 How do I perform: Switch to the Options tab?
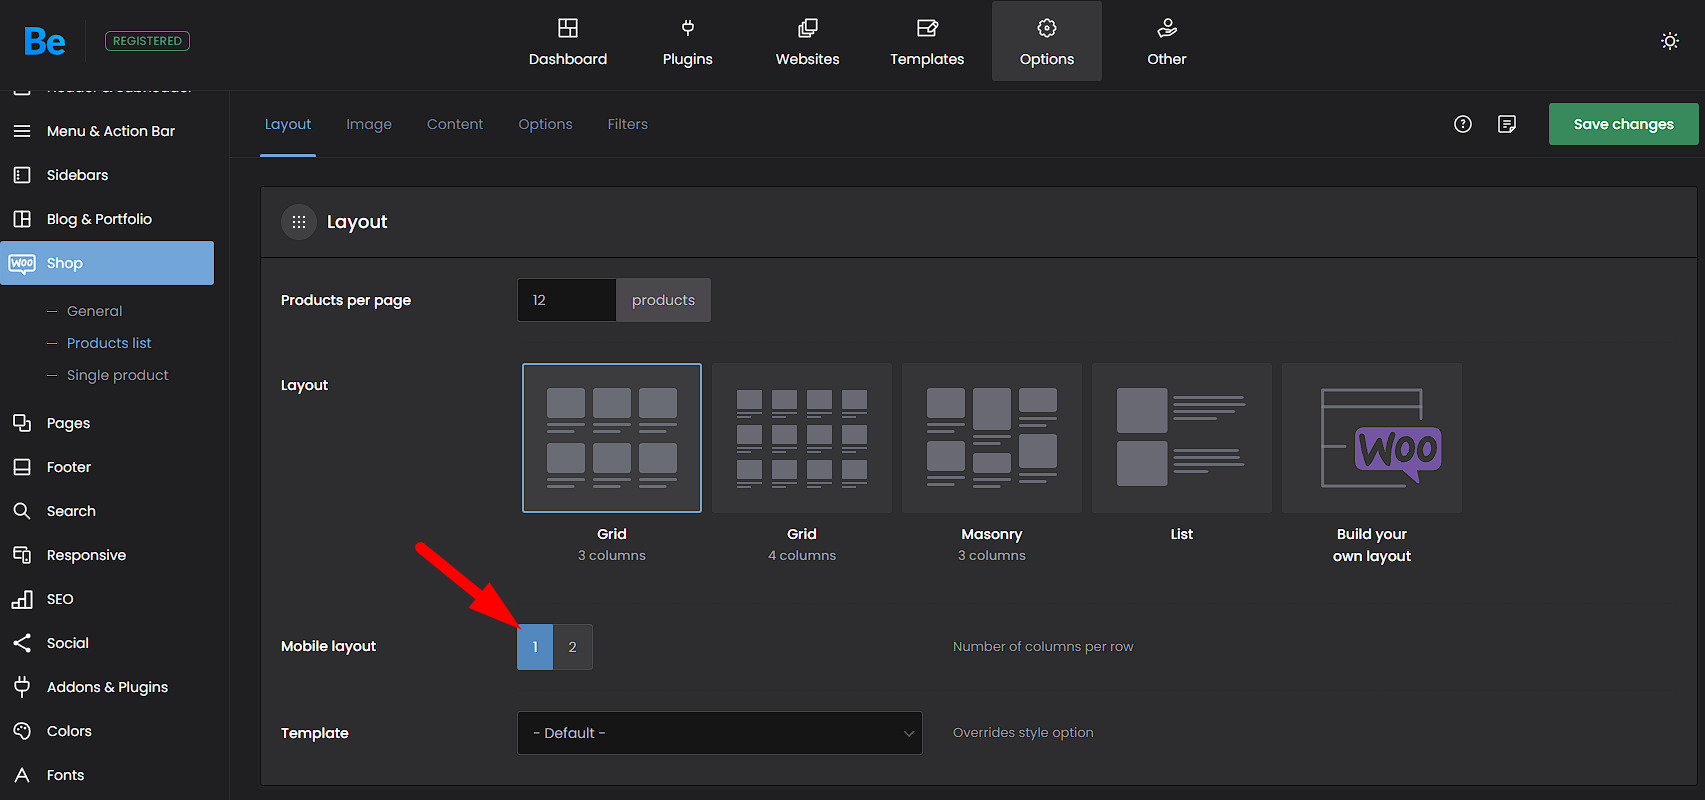(x=546, y=124)
